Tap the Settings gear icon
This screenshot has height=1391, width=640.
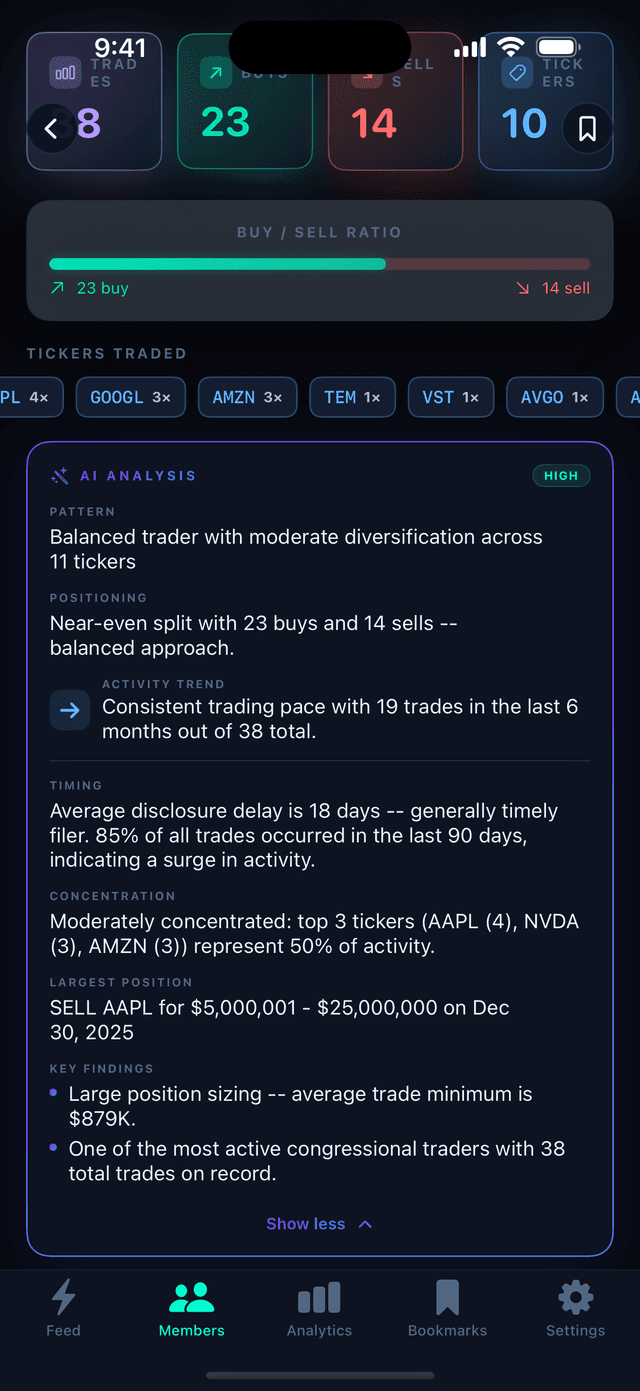coord(575,1297)
